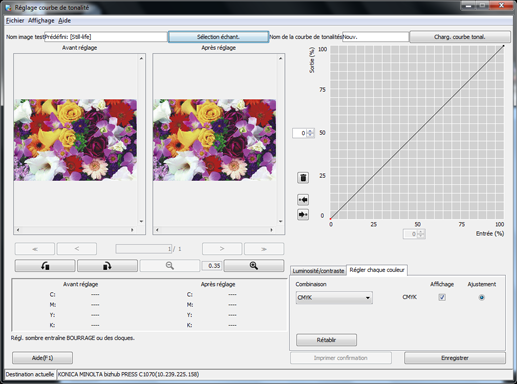The image size is (517, 384).
Task: Go to first page button
Action: click(x=35, y=249)
